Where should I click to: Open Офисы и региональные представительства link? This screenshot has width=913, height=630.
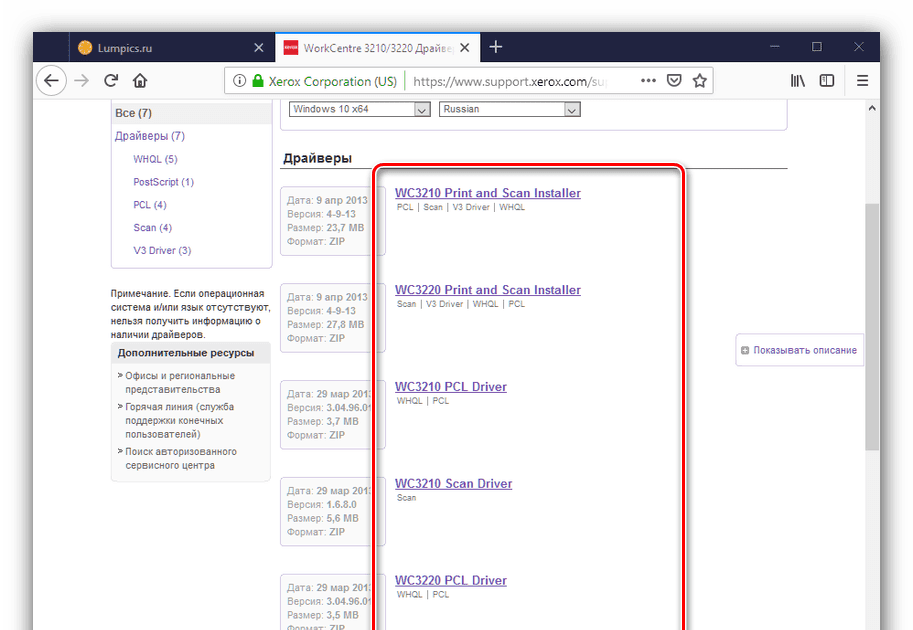[180, 383]
